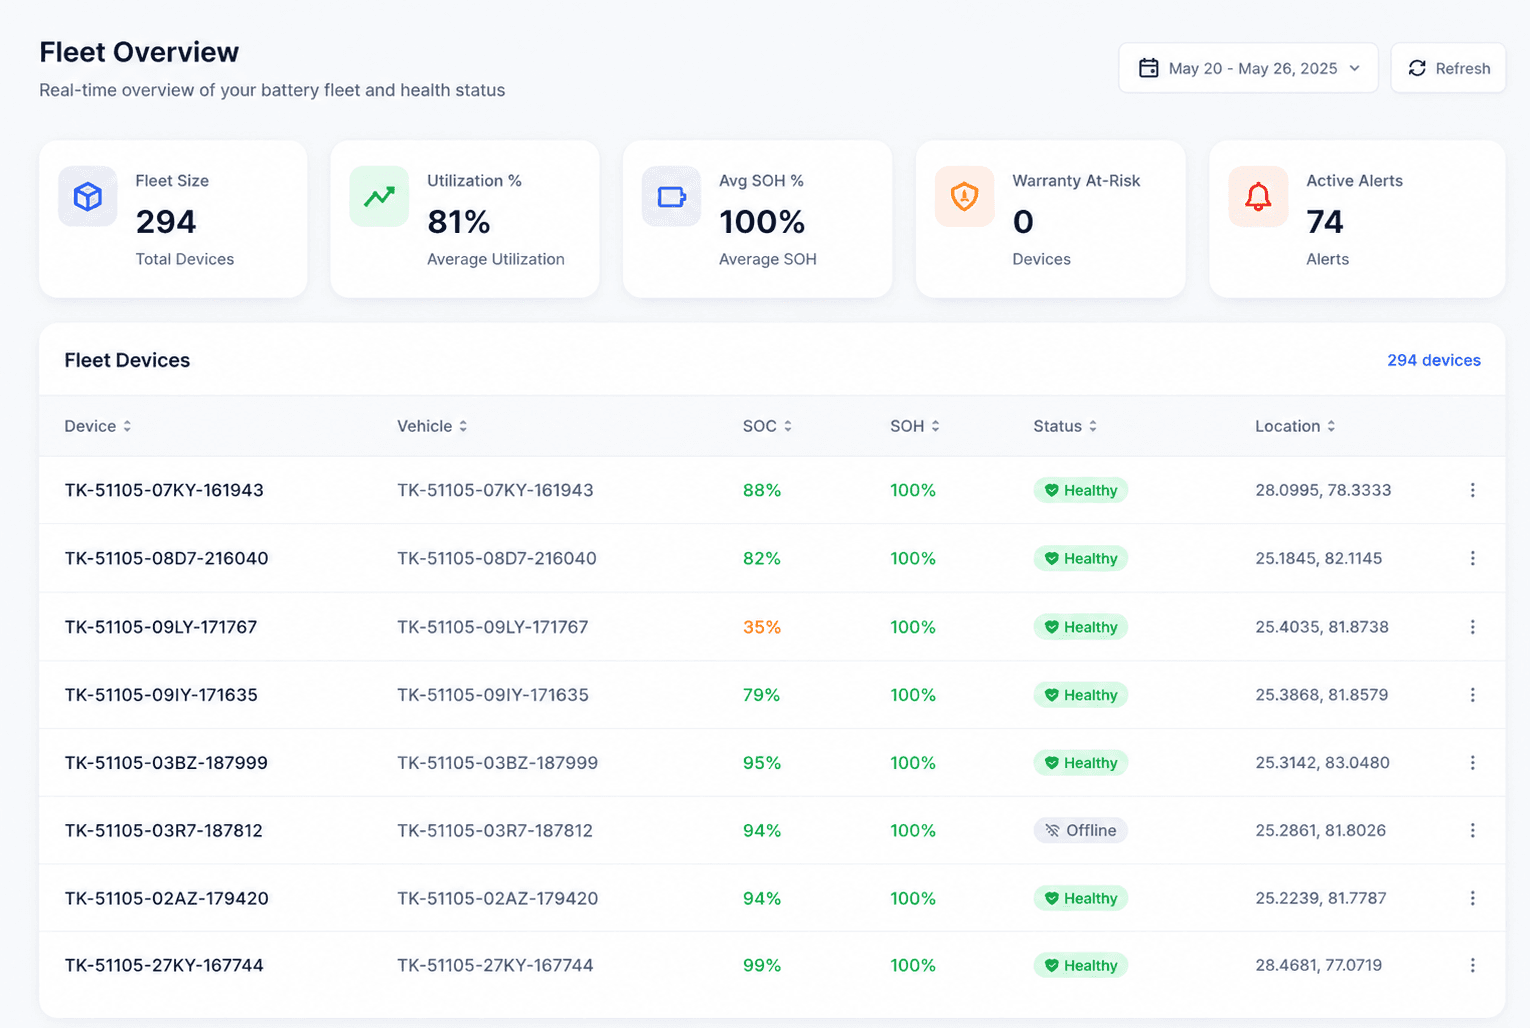Screen dimensions: 1530x1028
Task: Click the Fleet Size value 294
Action: (166, 221)
